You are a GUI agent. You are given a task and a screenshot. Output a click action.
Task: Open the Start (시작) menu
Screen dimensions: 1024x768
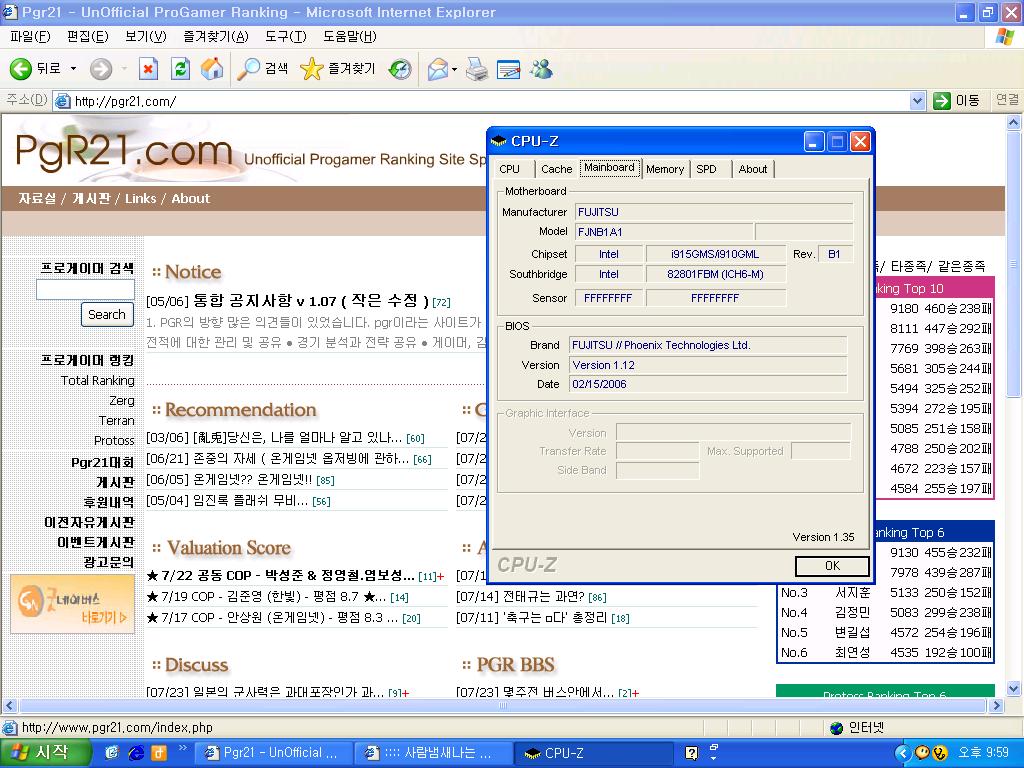[x=44, y=753]
